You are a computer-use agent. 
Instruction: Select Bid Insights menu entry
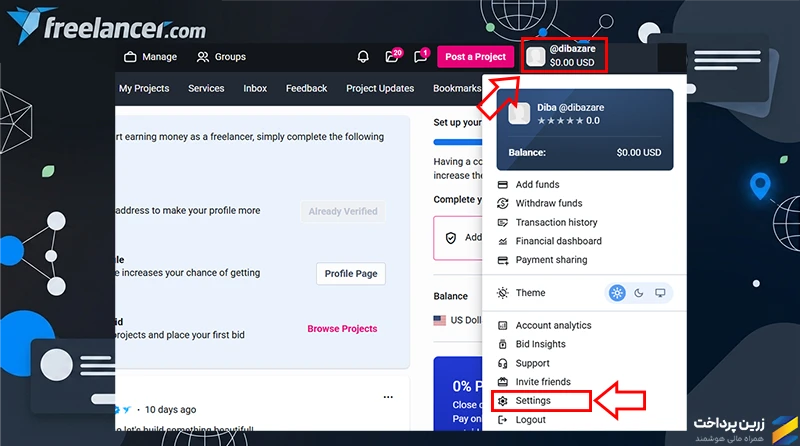tap(584, 344)
